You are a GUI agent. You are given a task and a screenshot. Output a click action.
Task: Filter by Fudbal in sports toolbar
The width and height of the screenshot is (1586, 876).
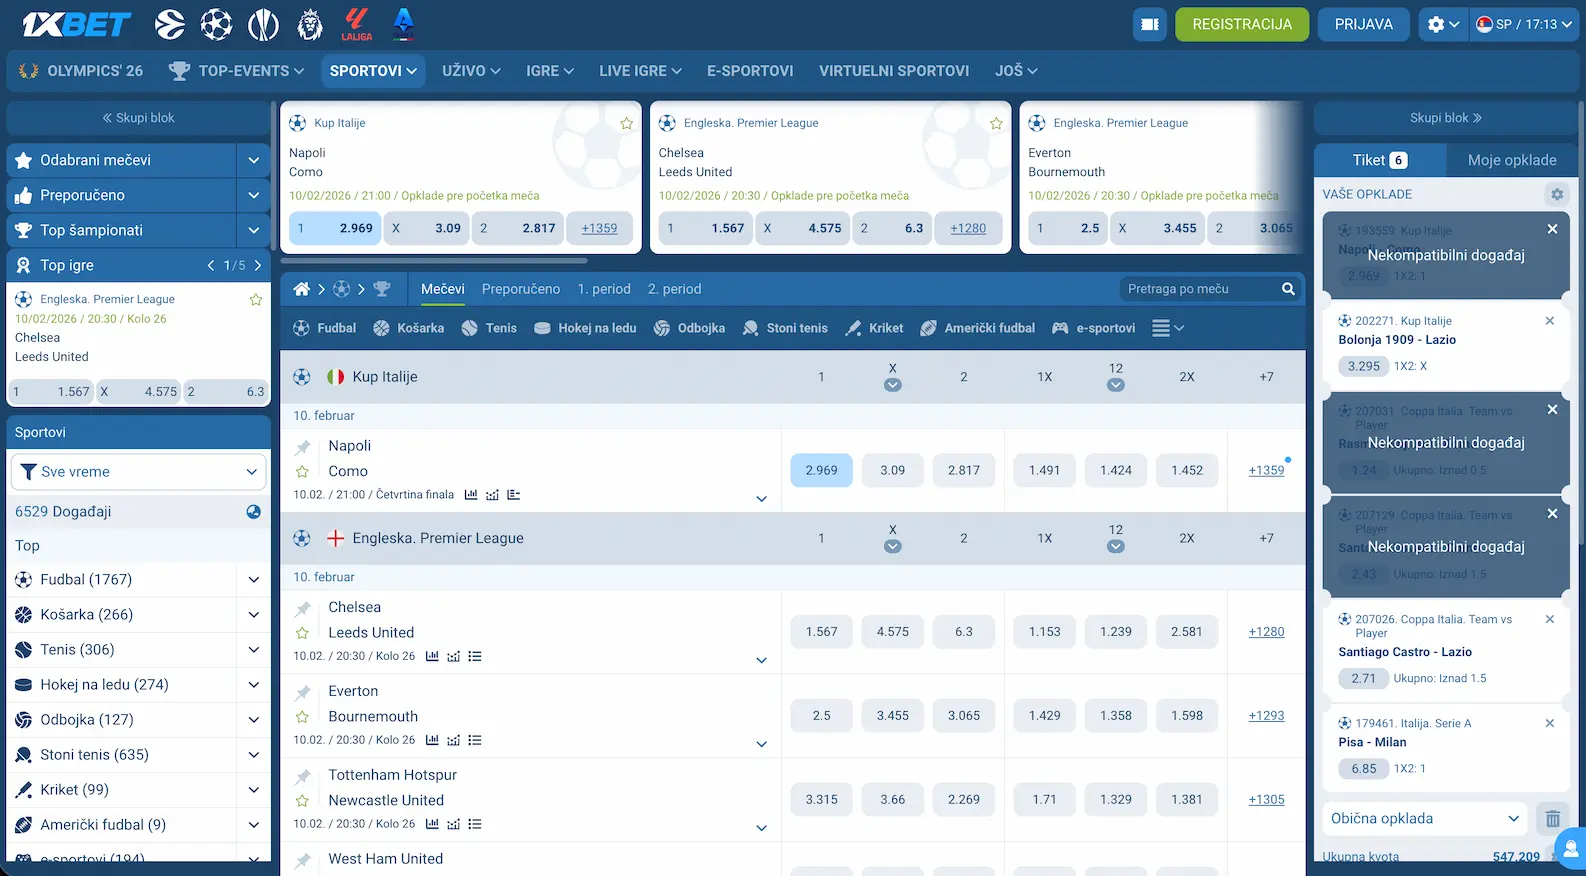[324, 328]
